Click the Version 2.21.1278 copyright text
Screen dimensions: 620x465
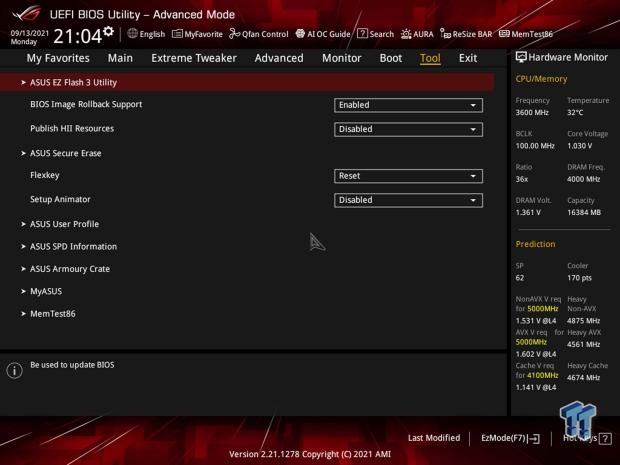[x=310, y=454]
